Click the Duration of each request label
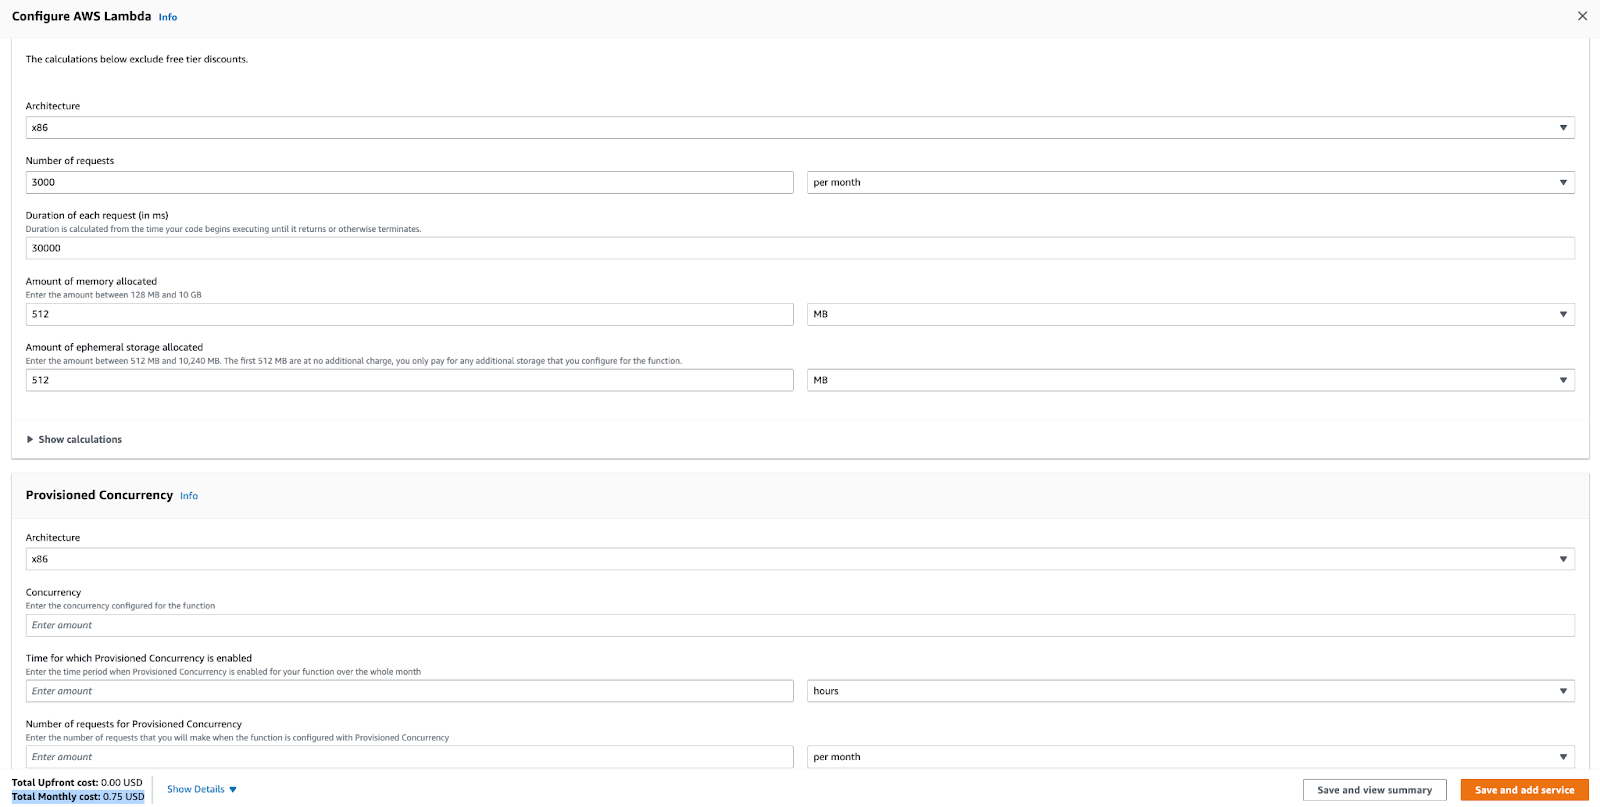The height and width of the screenshot is (807, 1600). pyautogui.click(x=97, y=216)
